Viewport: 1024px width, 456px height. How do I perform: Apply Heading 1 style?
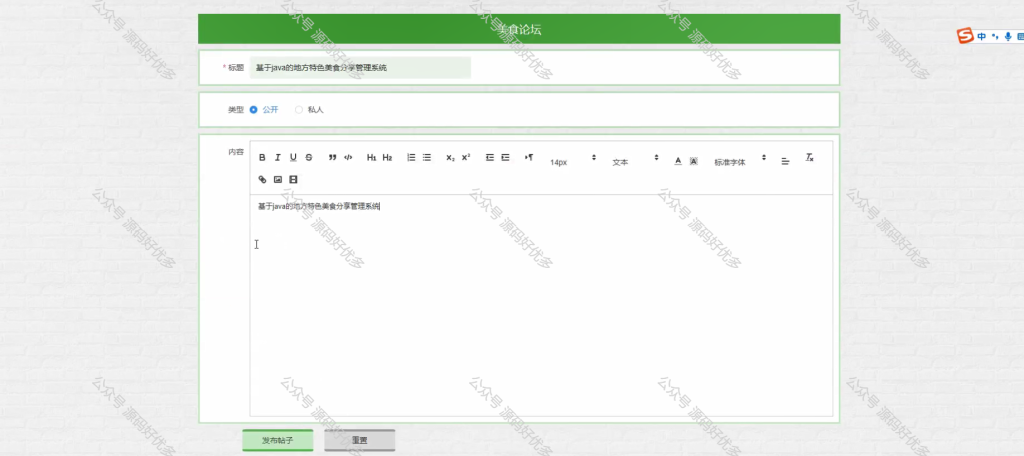coord(372,157)
